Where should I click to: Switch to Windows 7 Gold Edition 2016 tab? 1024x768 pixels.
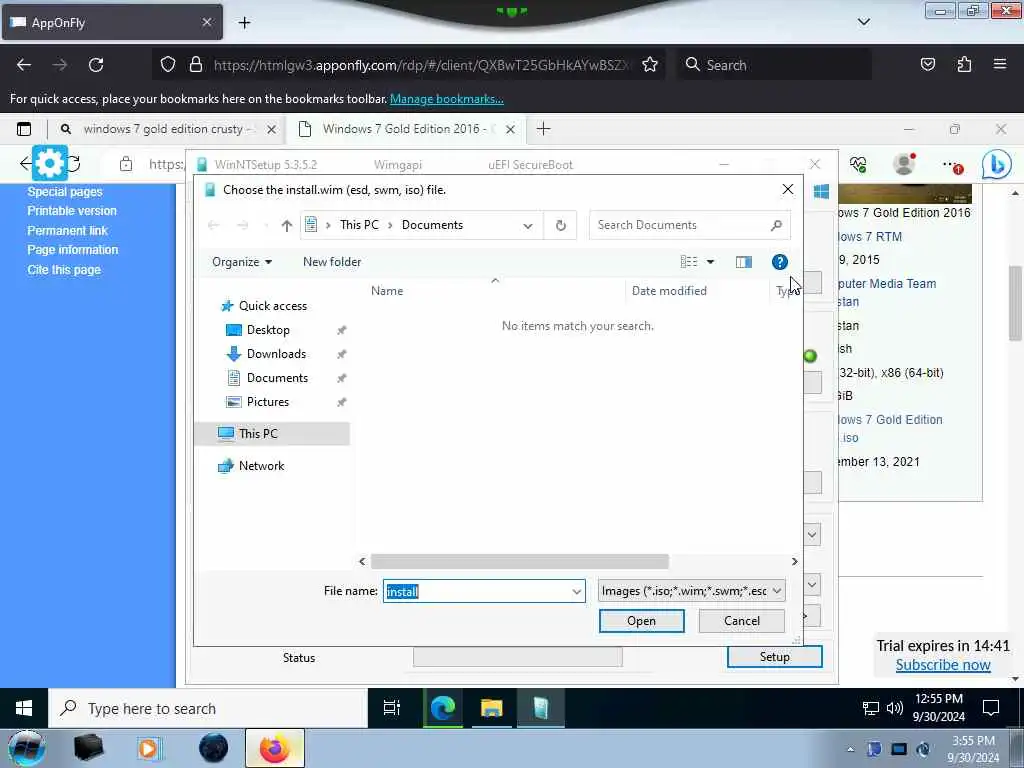click(404, 129)
